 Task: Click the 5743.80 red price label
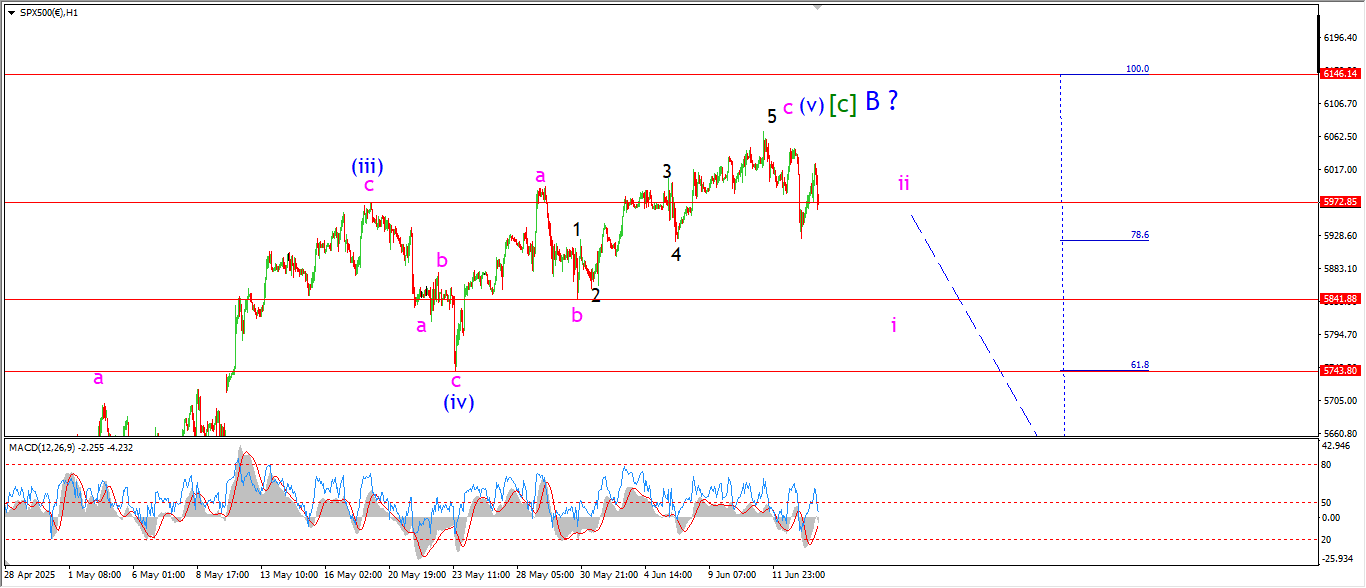tap(1340, 371)
